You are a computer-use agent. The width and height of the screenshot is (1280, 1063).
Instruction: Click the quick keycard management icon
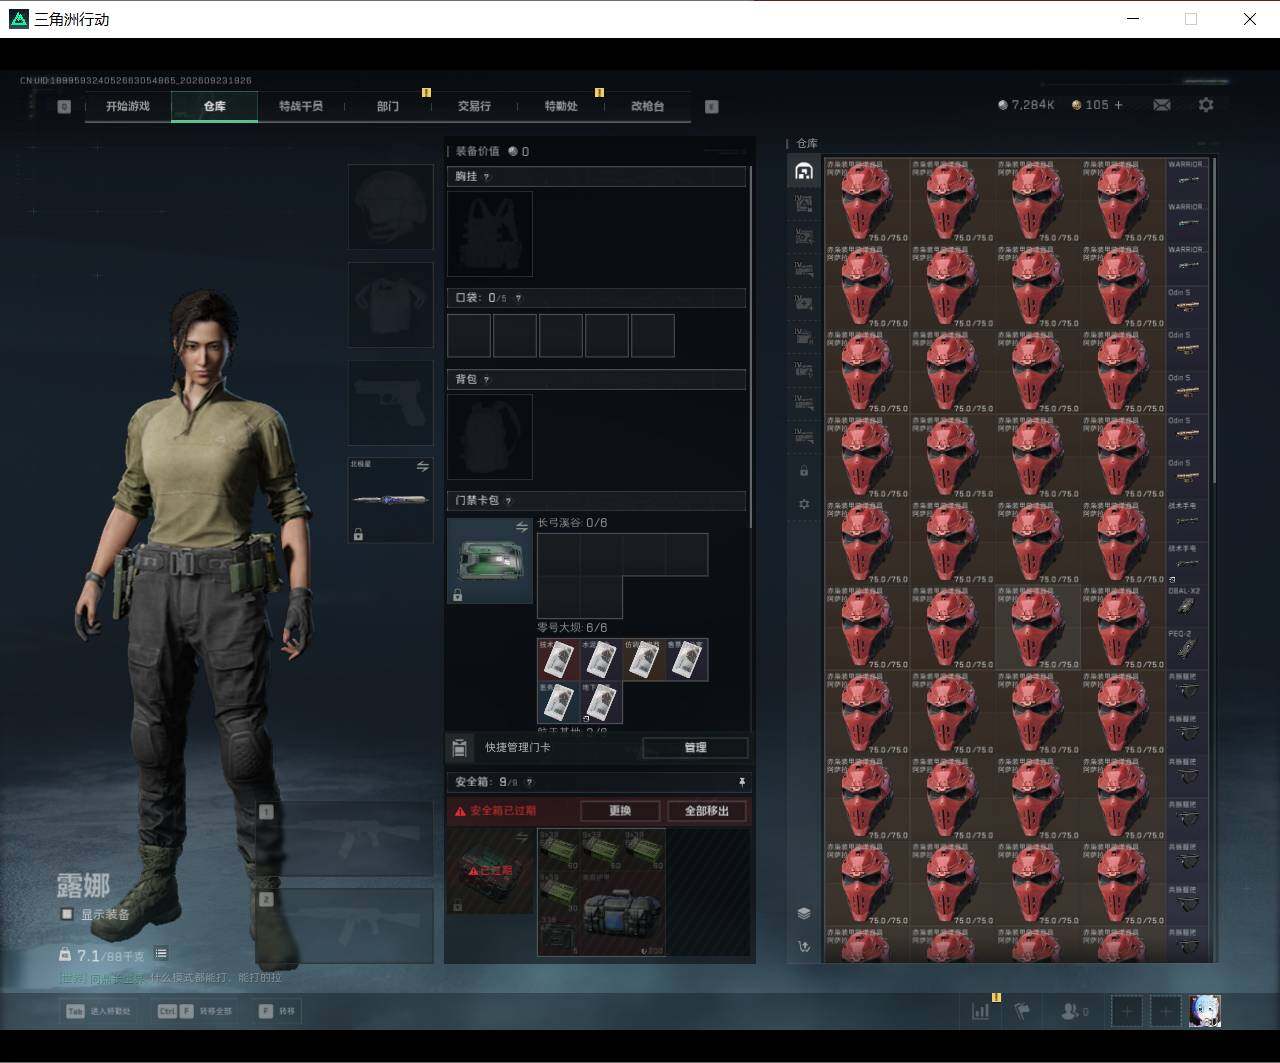[460, 747]
